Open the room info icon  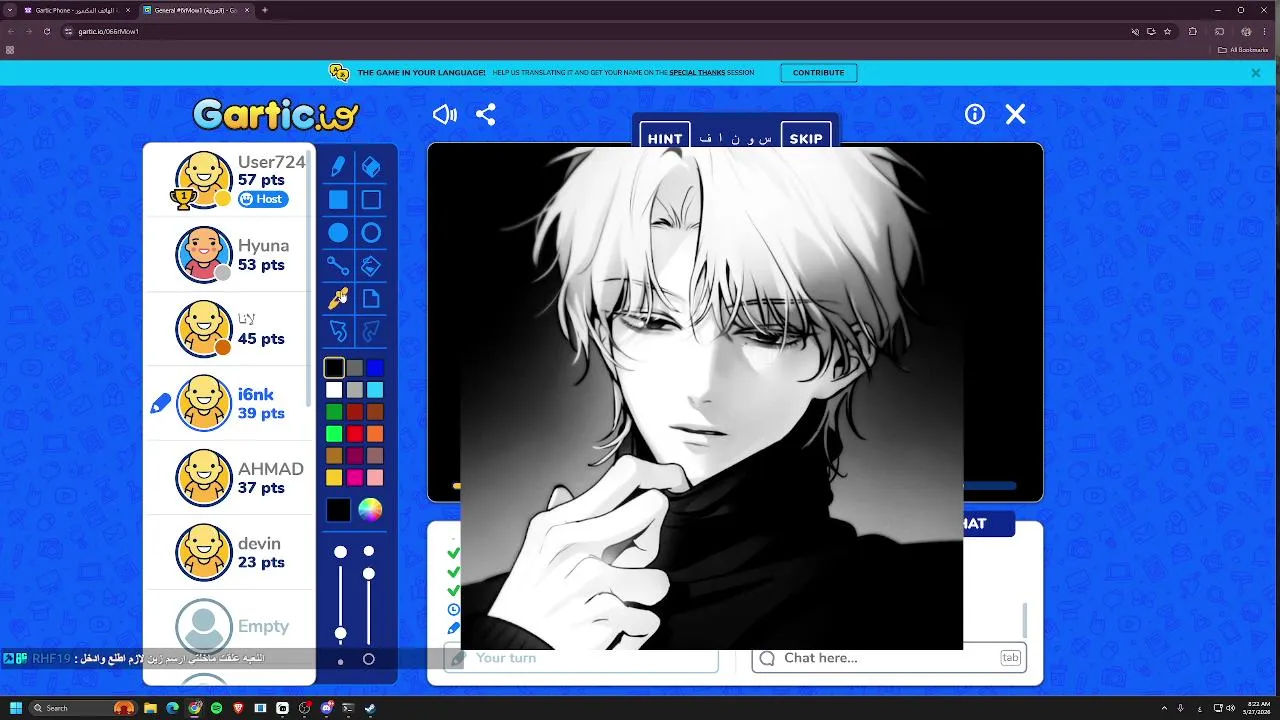[975, 115]
